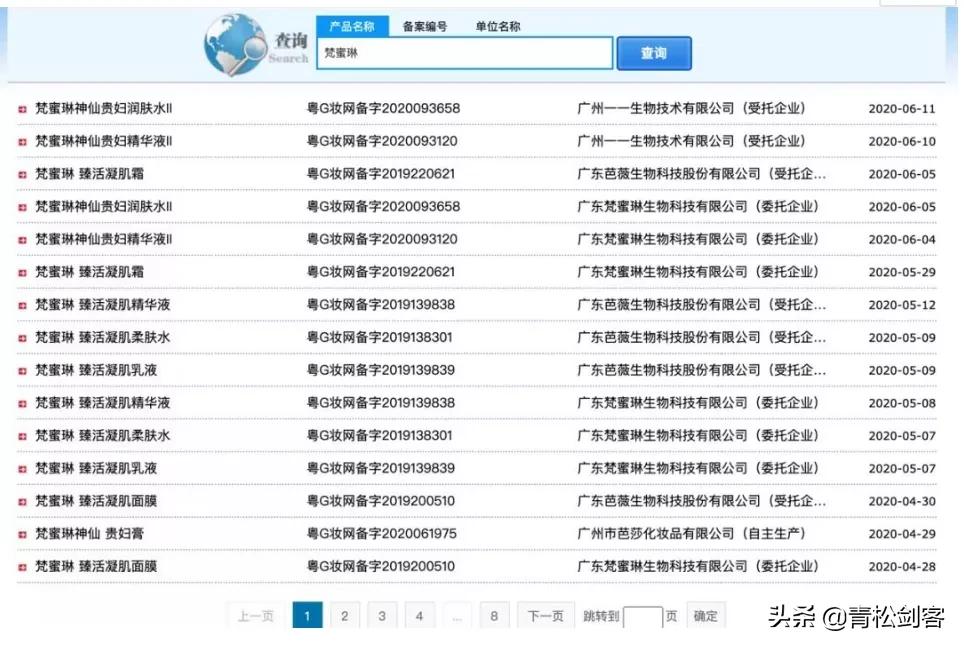Select 粤G妆网备字2019220621 on the 2020-05-29 row
Viewport: 964px width, 648px height.
(381, 272)
